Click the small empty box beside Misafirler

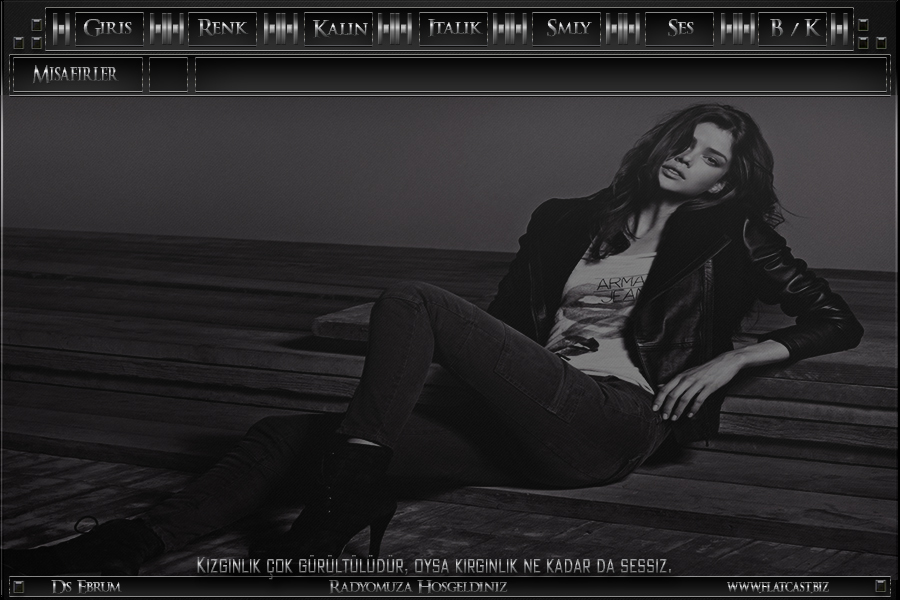(168, 75)
